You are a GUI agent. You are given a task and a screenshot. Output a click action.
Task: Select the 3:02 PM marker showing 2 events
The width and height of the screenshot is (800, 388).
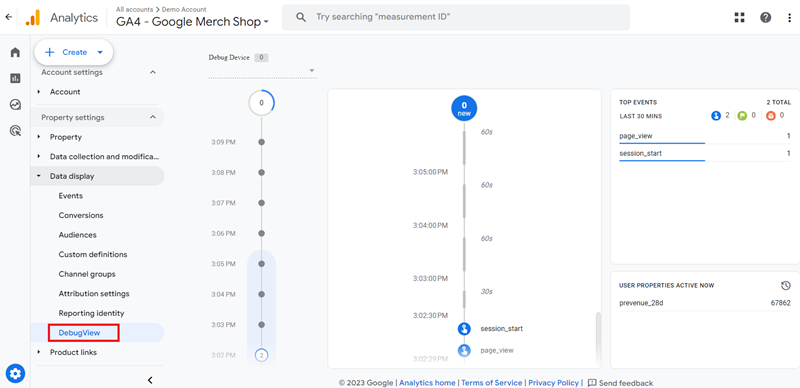coord(261,355)
